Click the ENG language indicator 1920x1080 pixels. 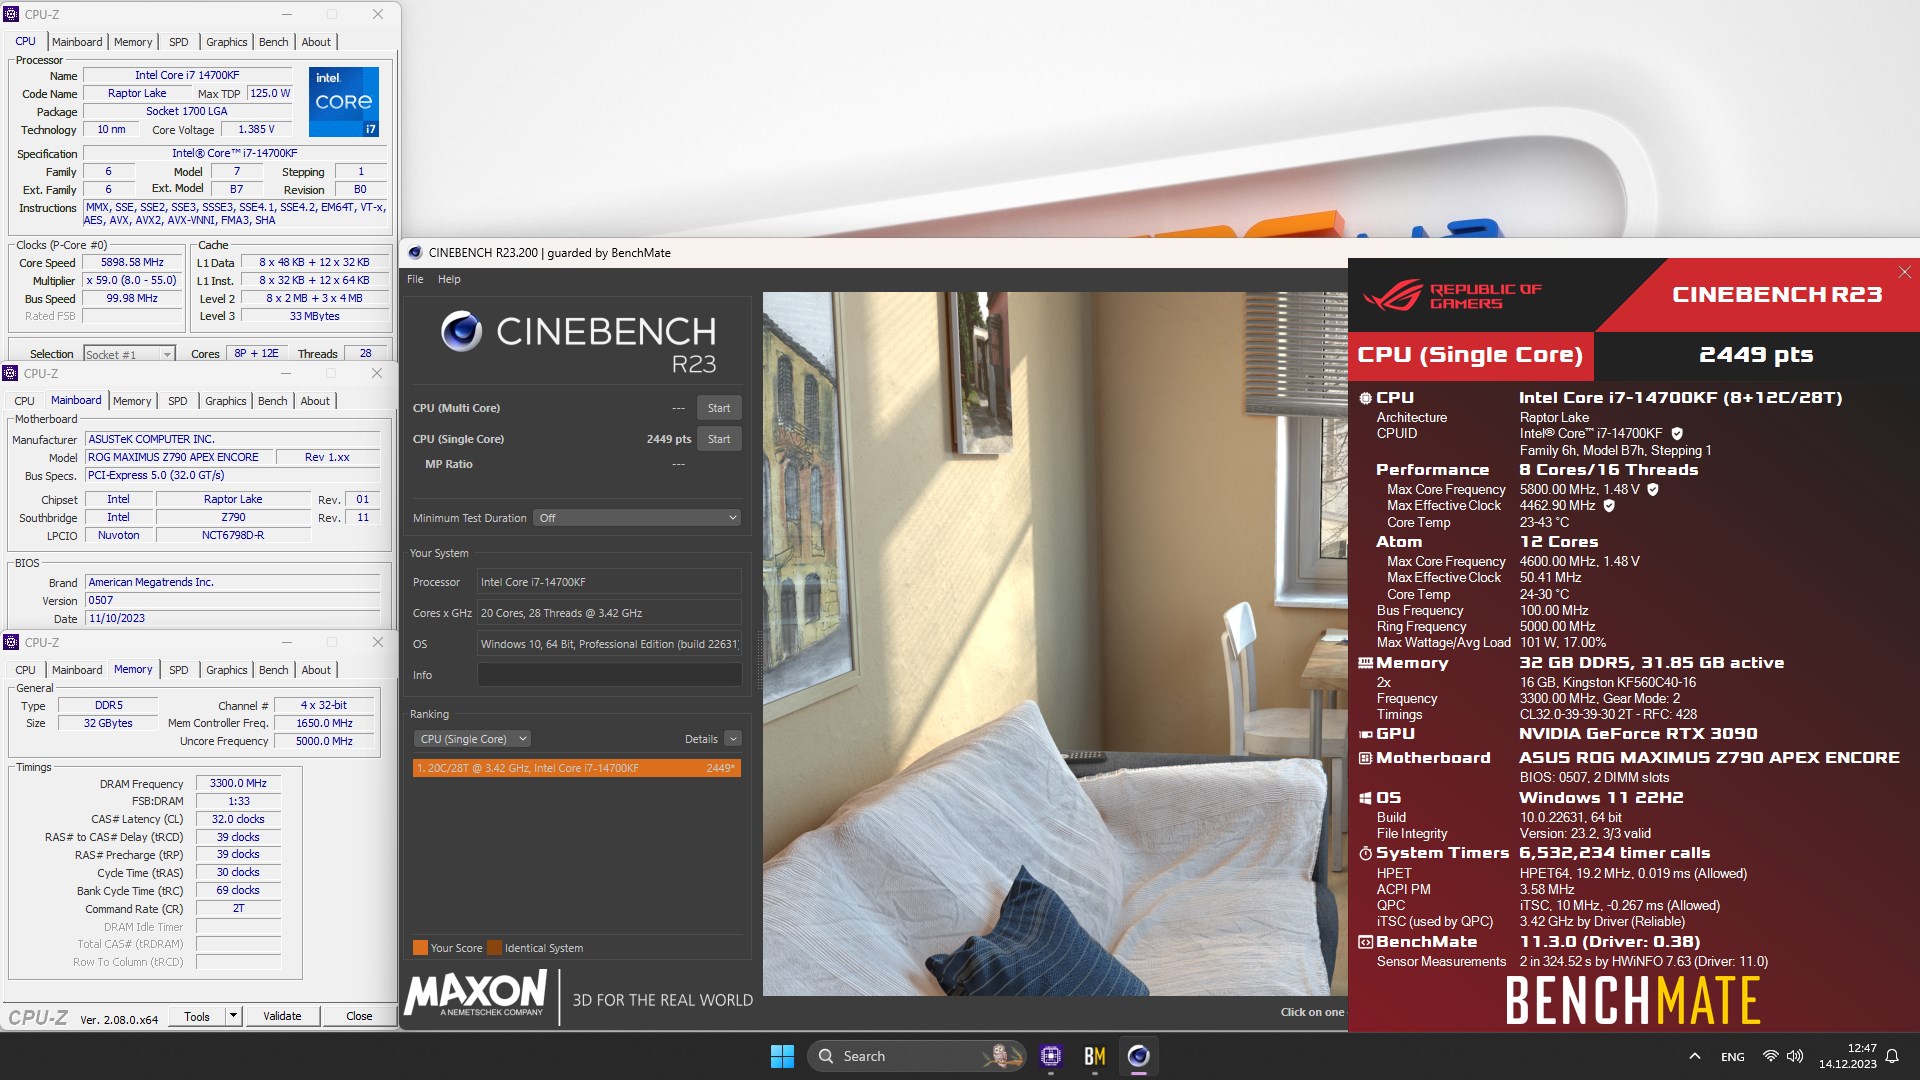click(1732, 1056)
